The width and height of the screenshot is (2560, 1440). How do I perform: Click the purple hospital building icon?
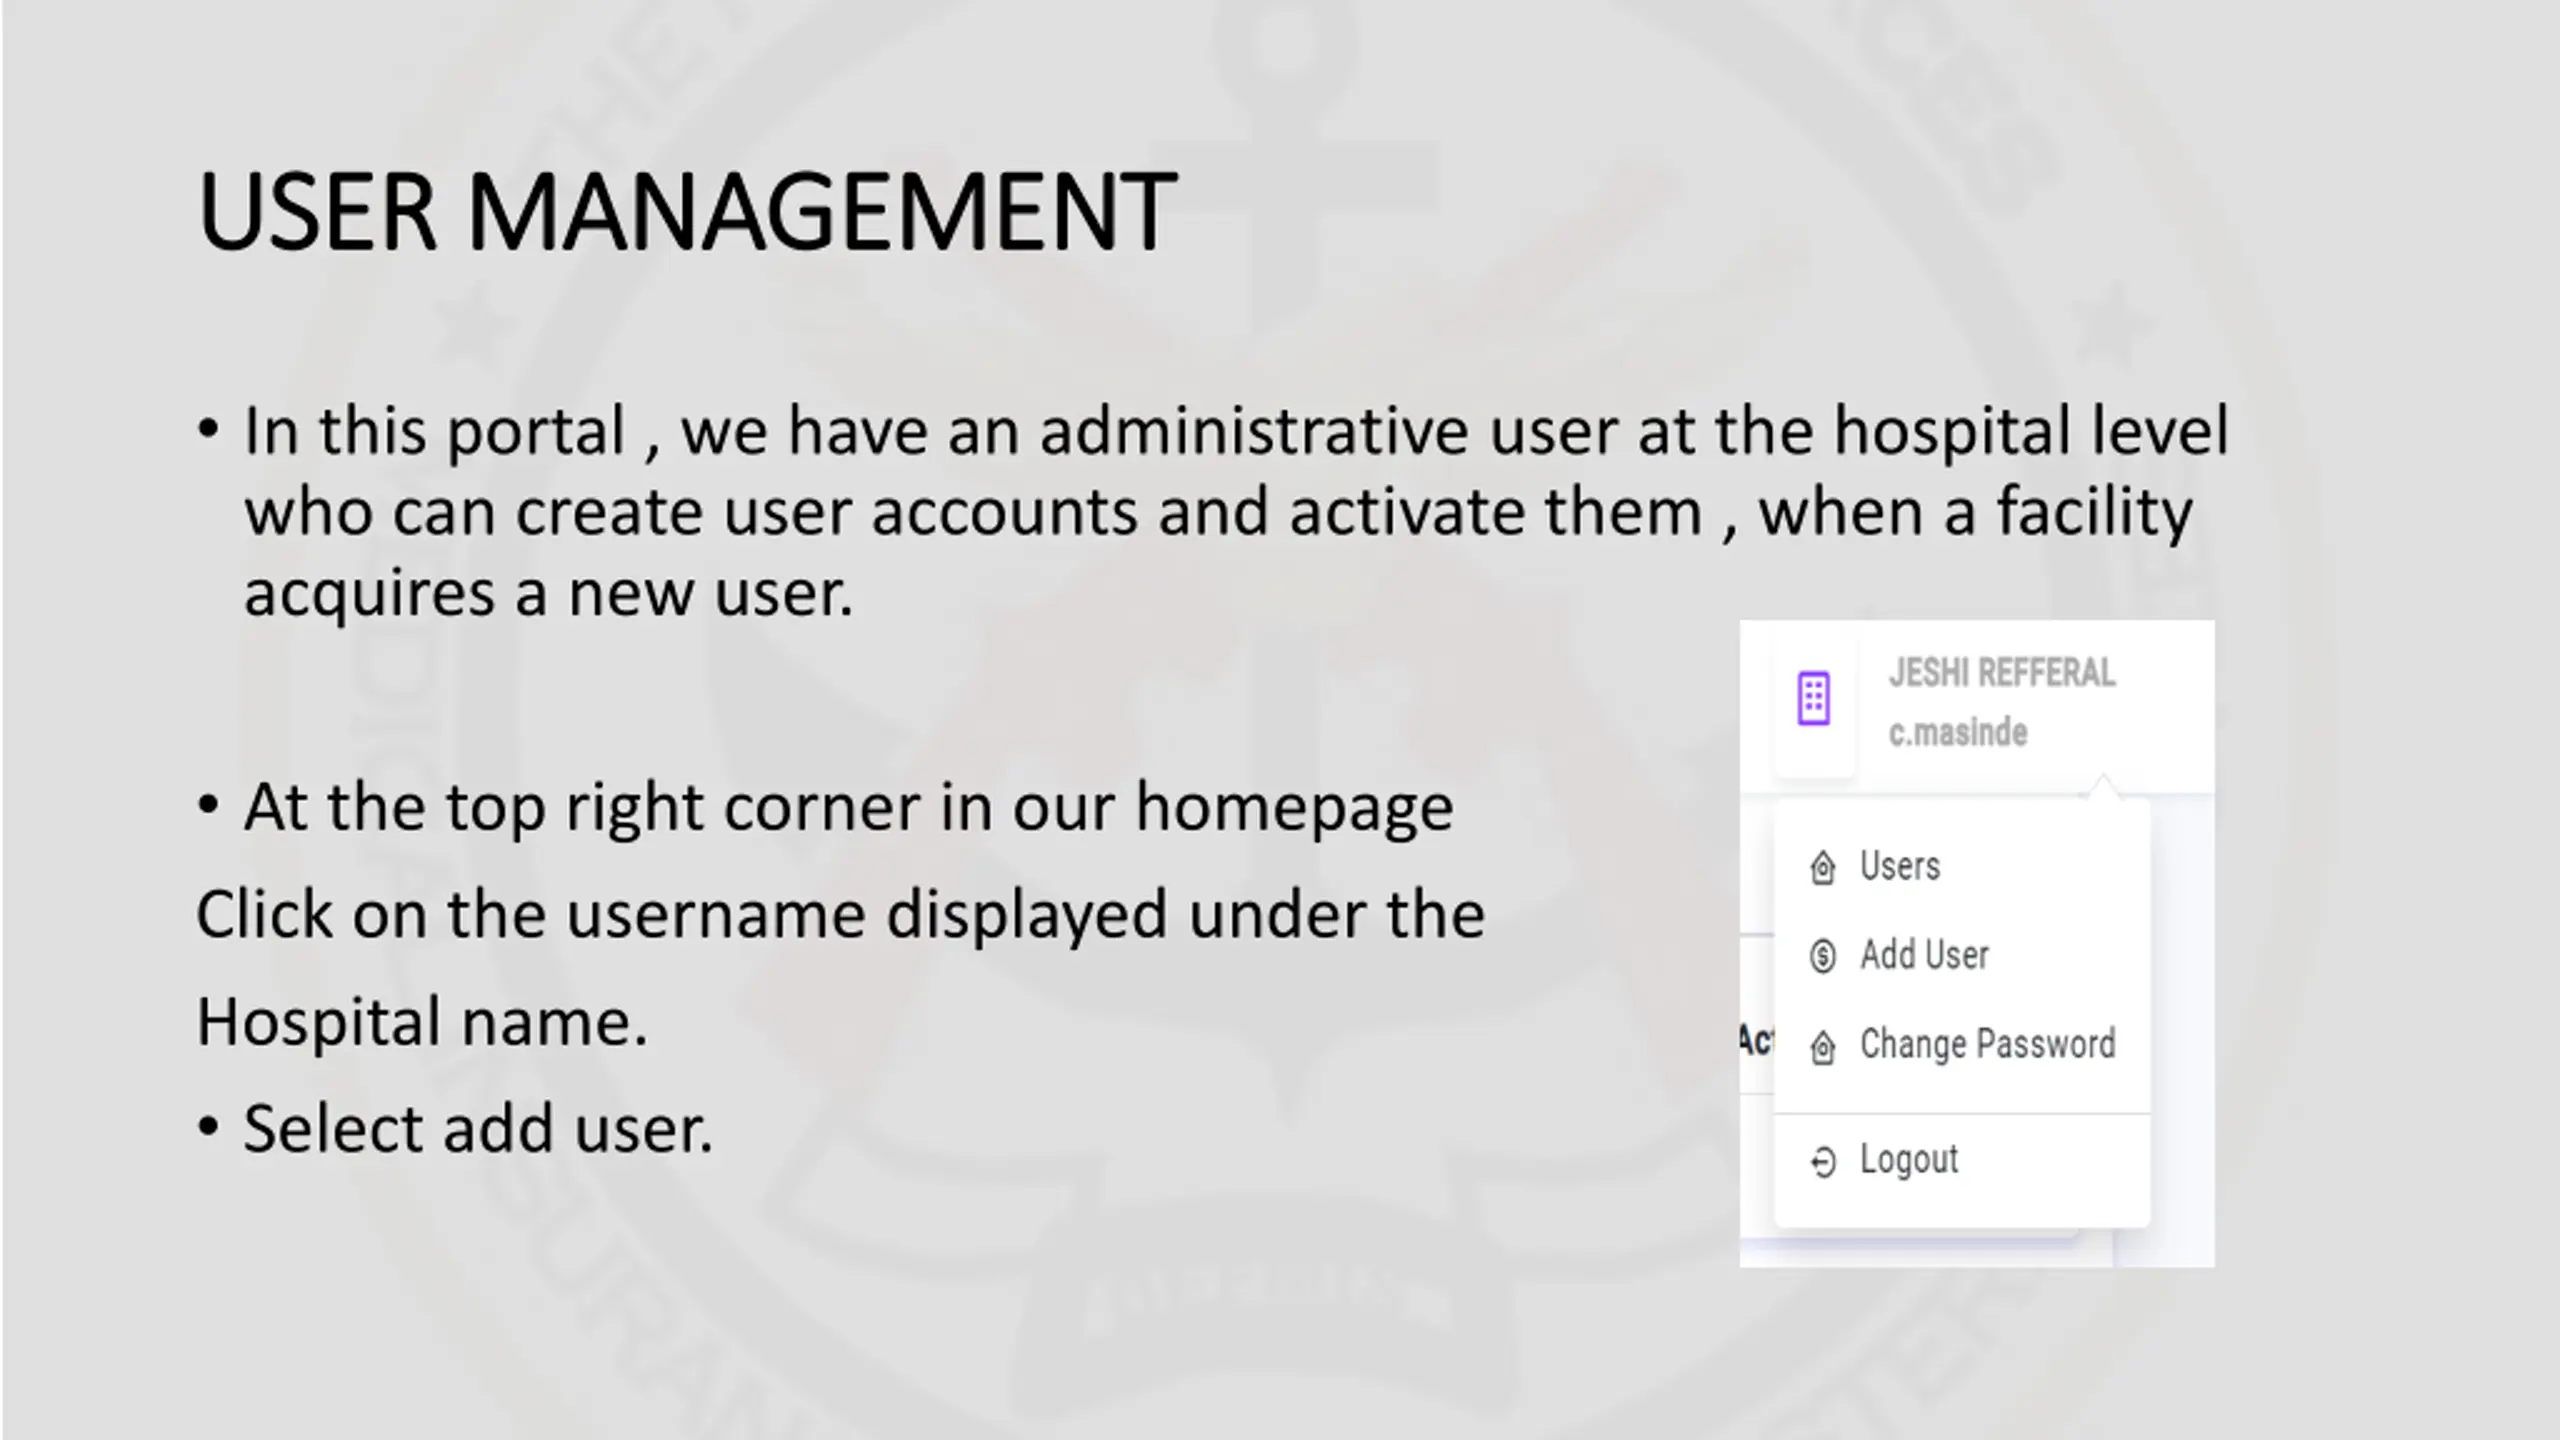[1813, 698]
